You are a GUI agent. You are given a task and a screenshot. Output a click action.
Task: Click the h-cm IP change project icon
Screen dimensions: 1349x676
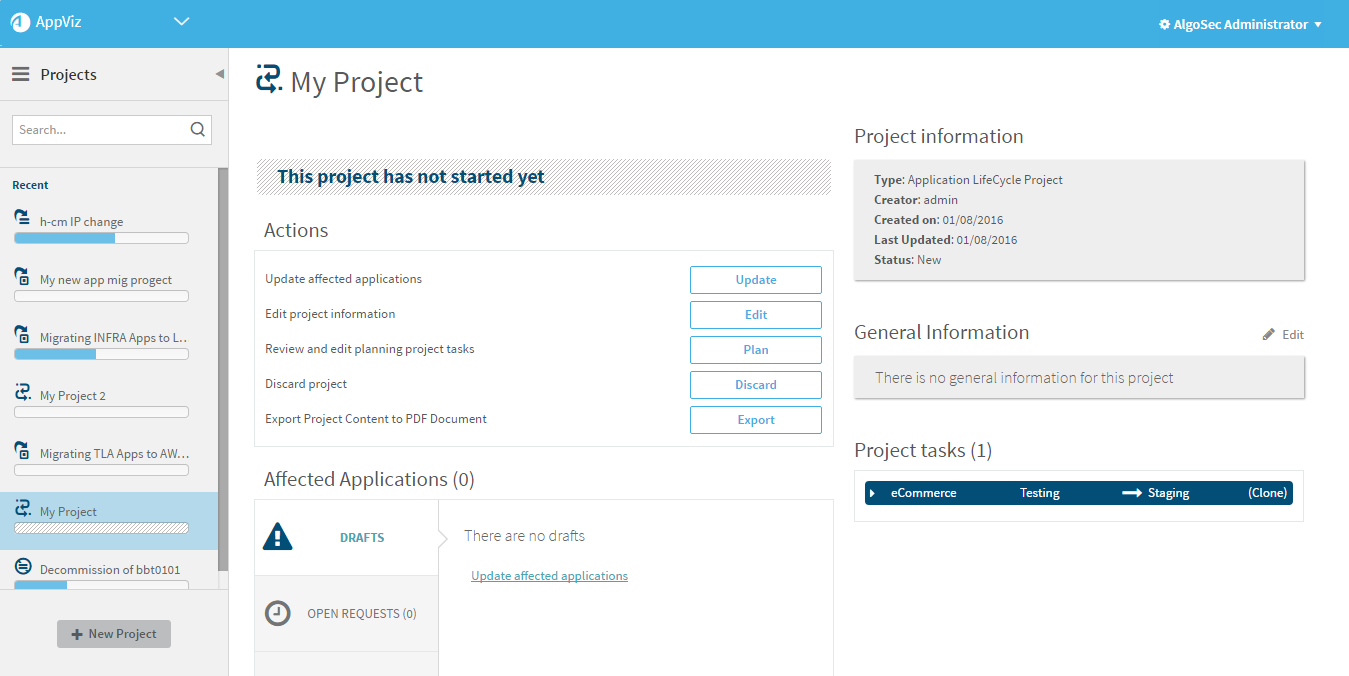click(x=22, y=218)
